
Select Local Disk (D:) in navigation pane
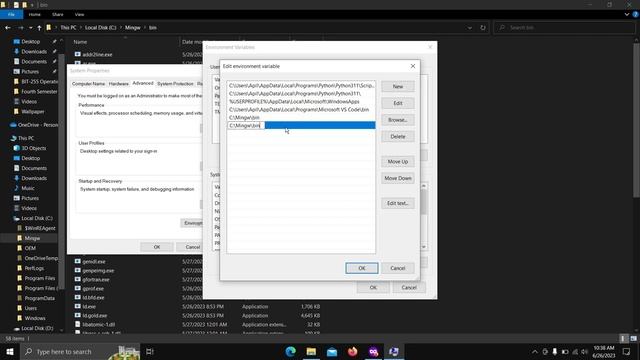click(36, 328)
